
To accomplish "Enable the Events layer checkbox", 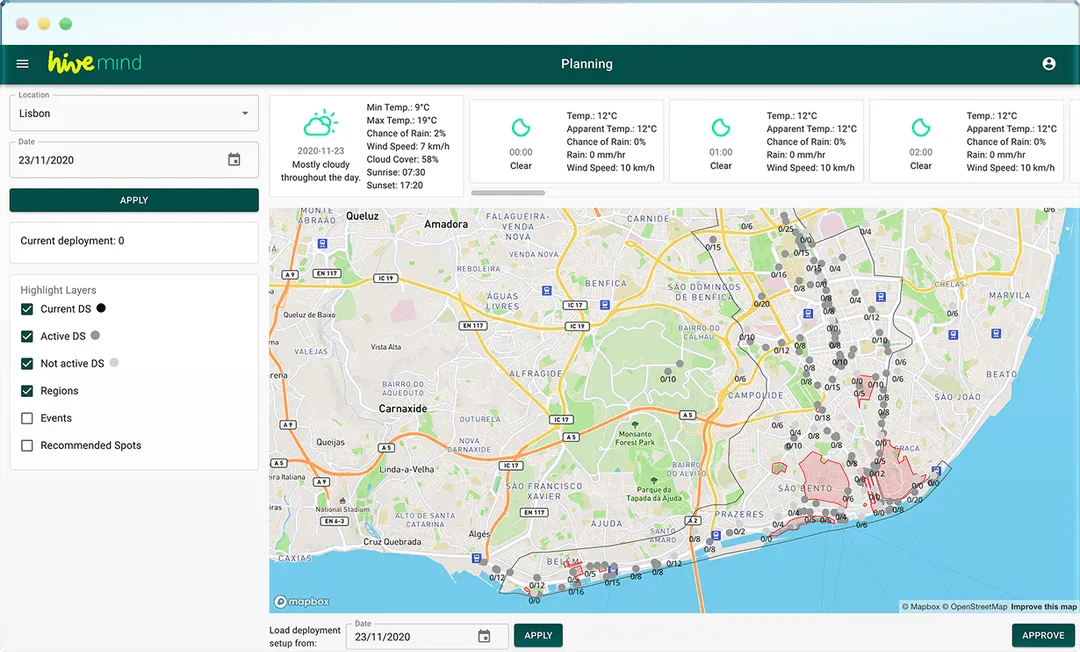I will (27, 418).
